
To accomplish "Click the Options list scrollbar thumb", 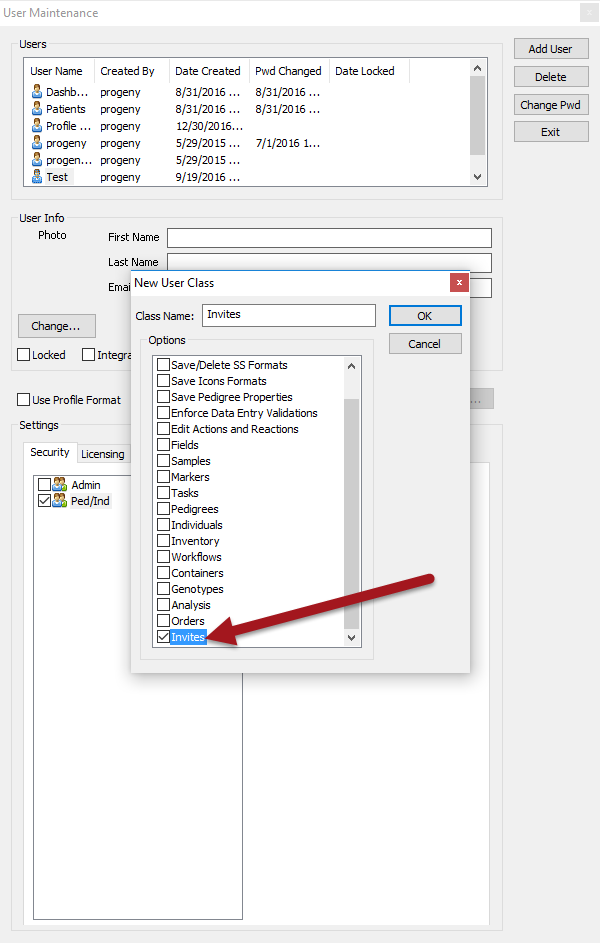I will [x=352, y=513].
